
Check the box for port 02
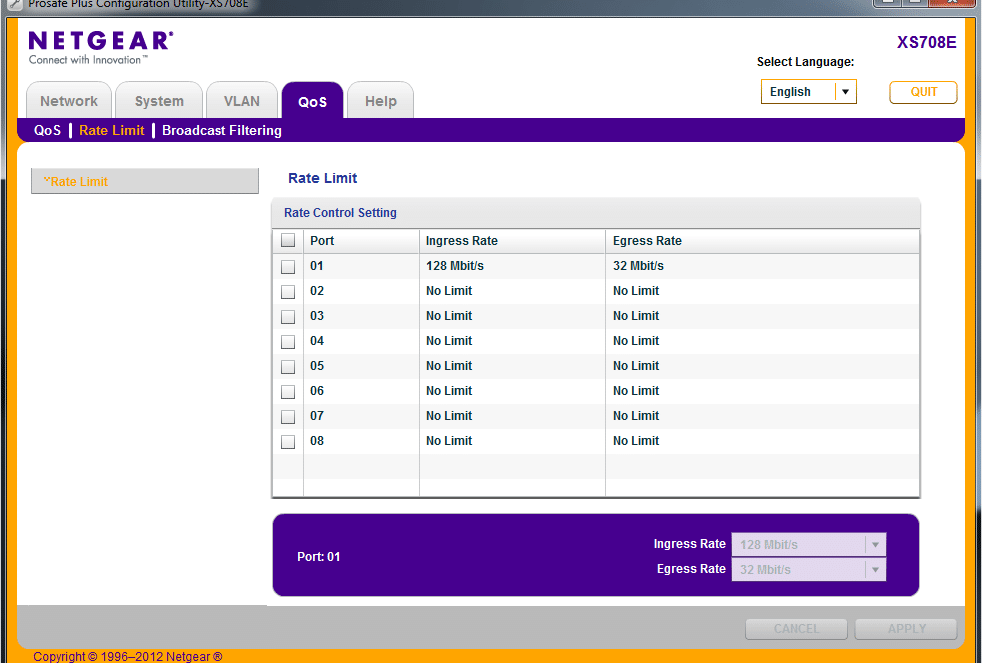point(288,292)
